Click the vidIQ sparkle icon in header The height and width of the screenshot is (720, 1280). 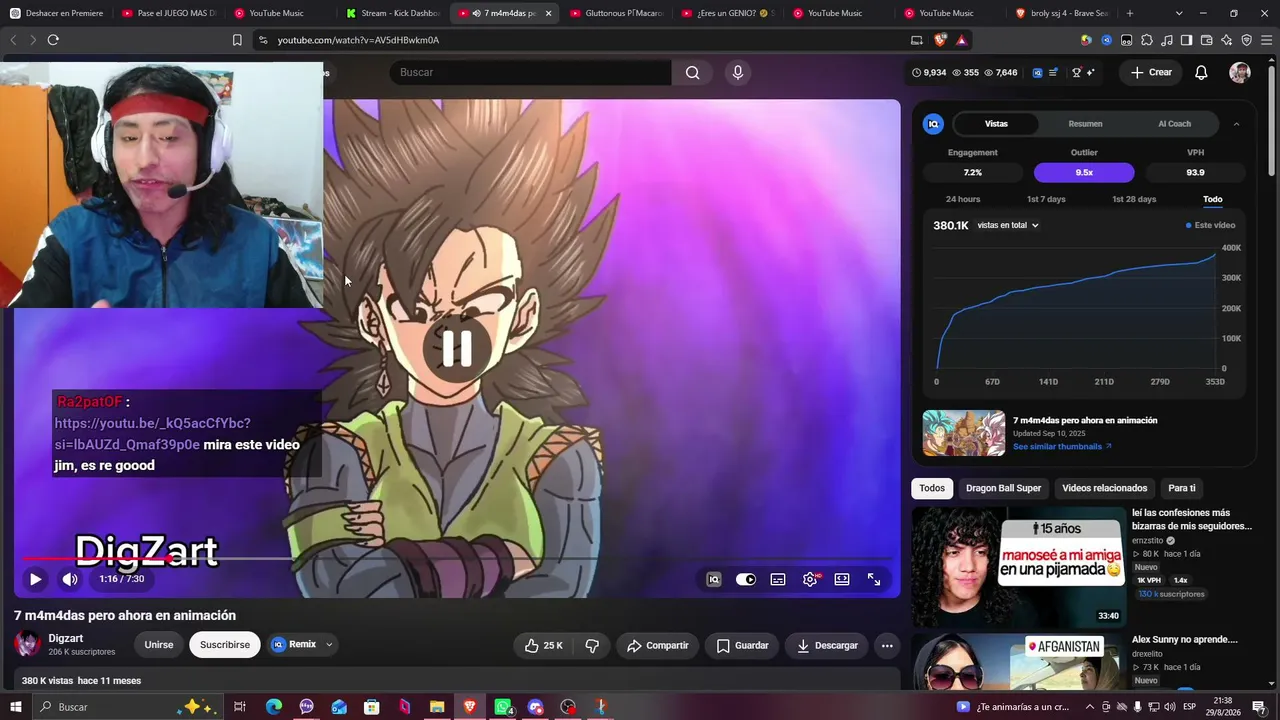pyautogui.click(x=1090, y=72)
